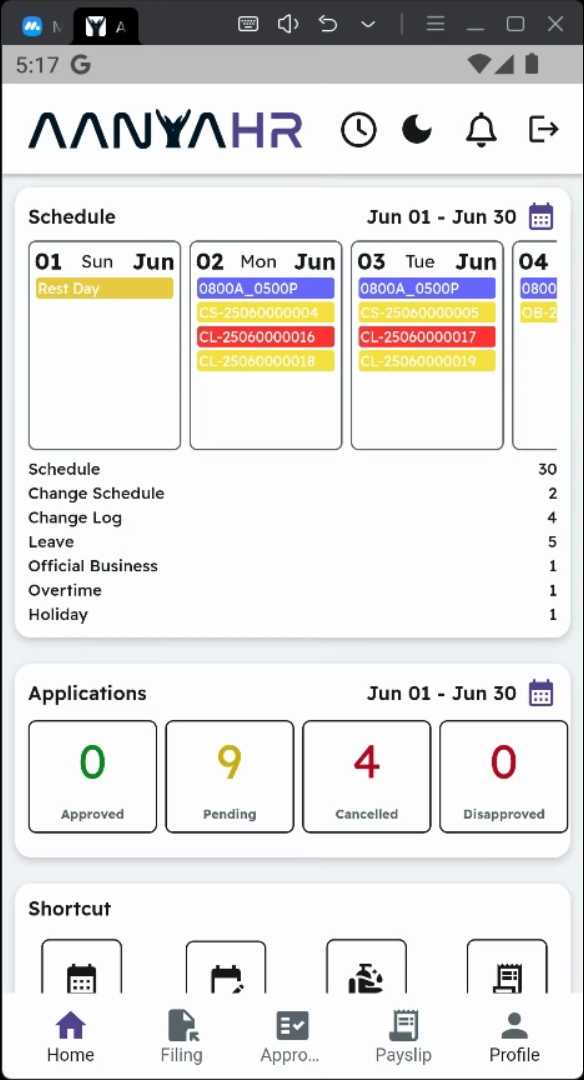Switch to the Filing tab

click(182, 1037)
